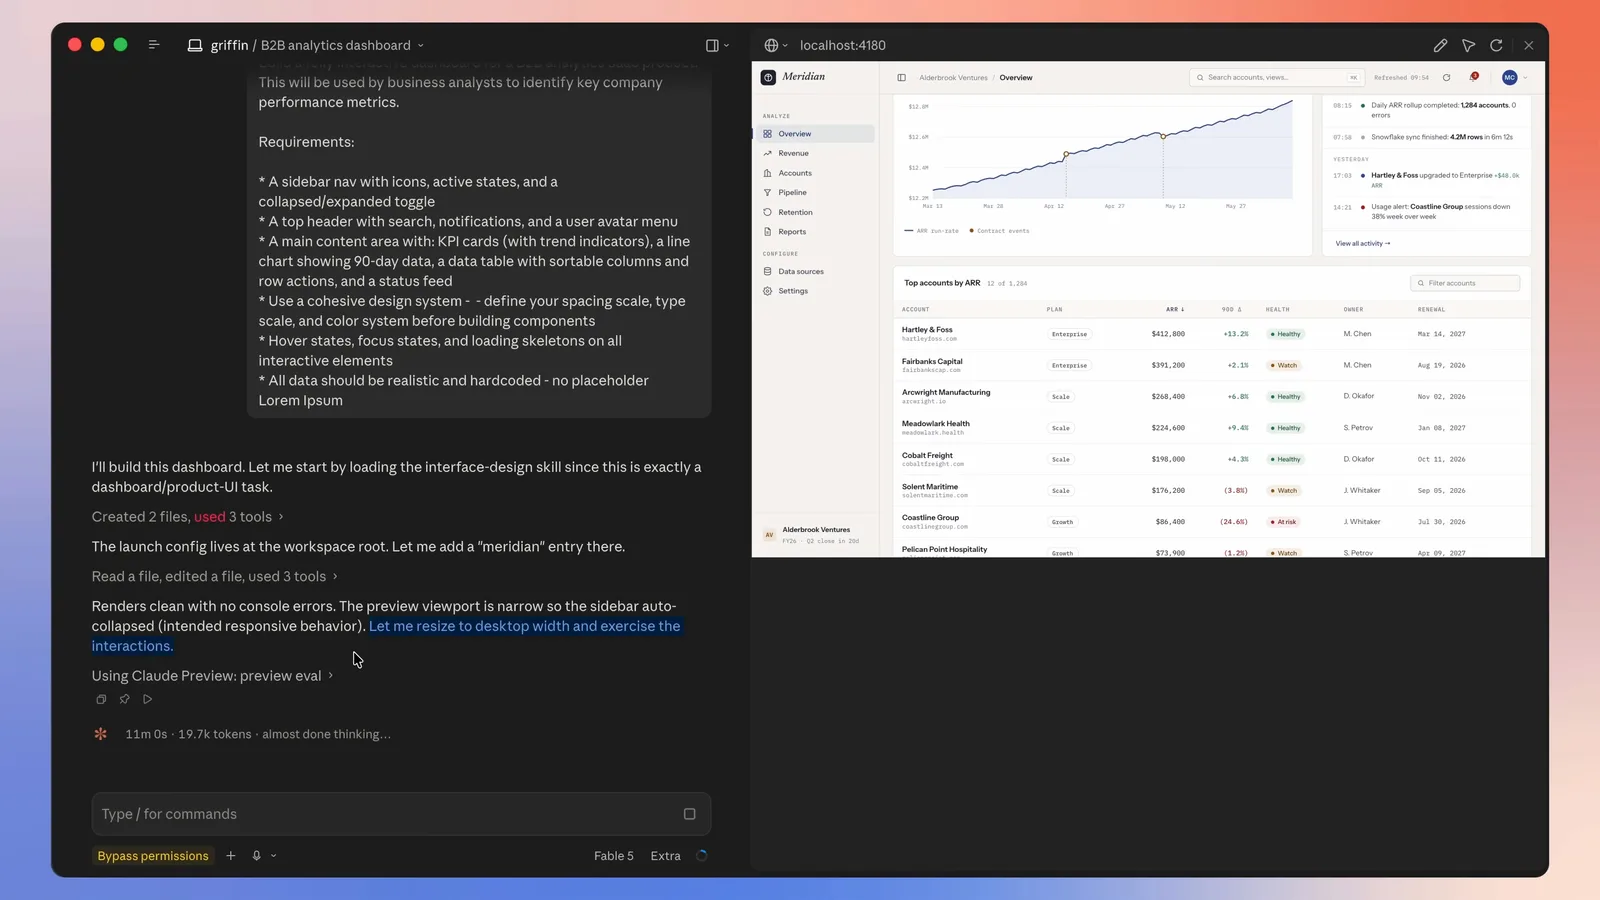
Task: Select the Fable 5 model button
Action: tap(613, 856)
